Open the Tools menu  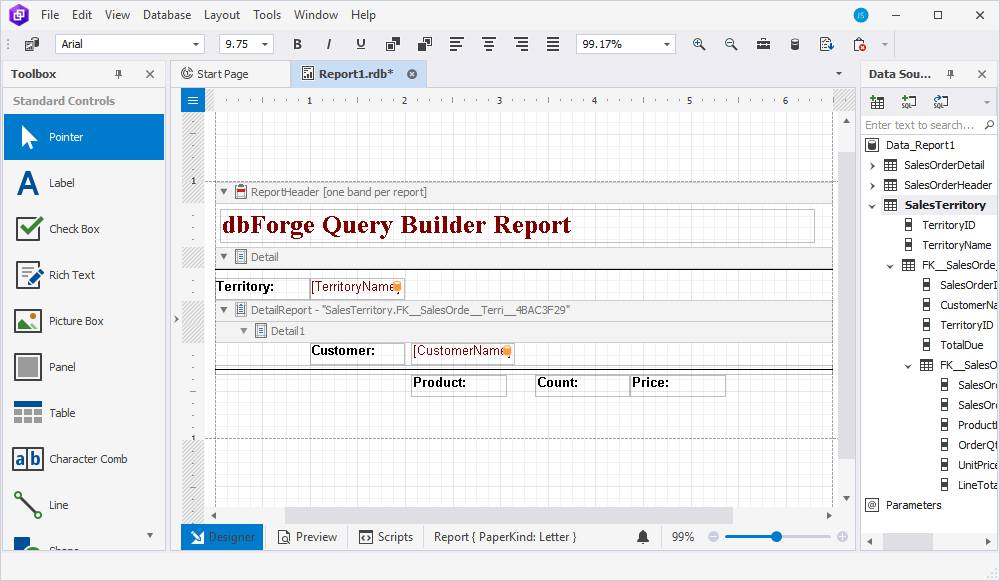tap(267, 15)
